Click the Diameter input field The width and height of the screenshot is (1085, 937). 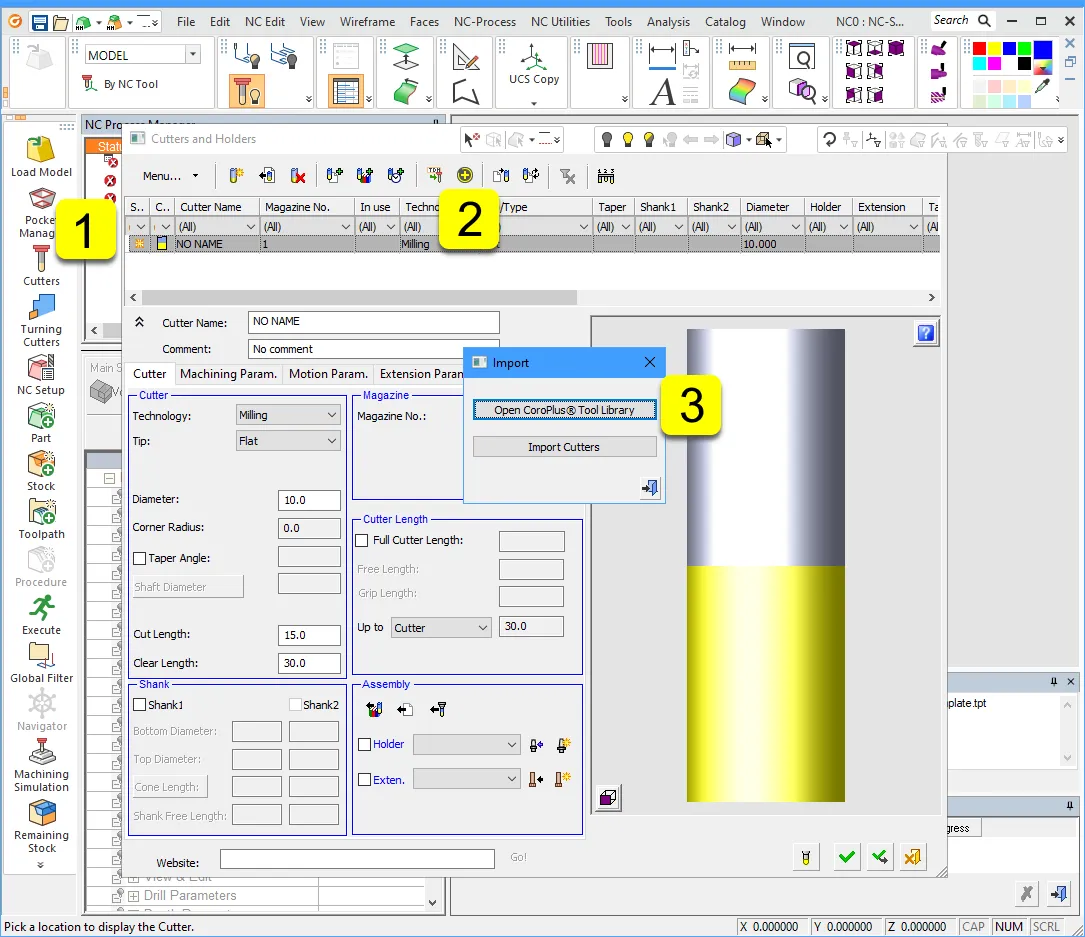pos(309,500)
